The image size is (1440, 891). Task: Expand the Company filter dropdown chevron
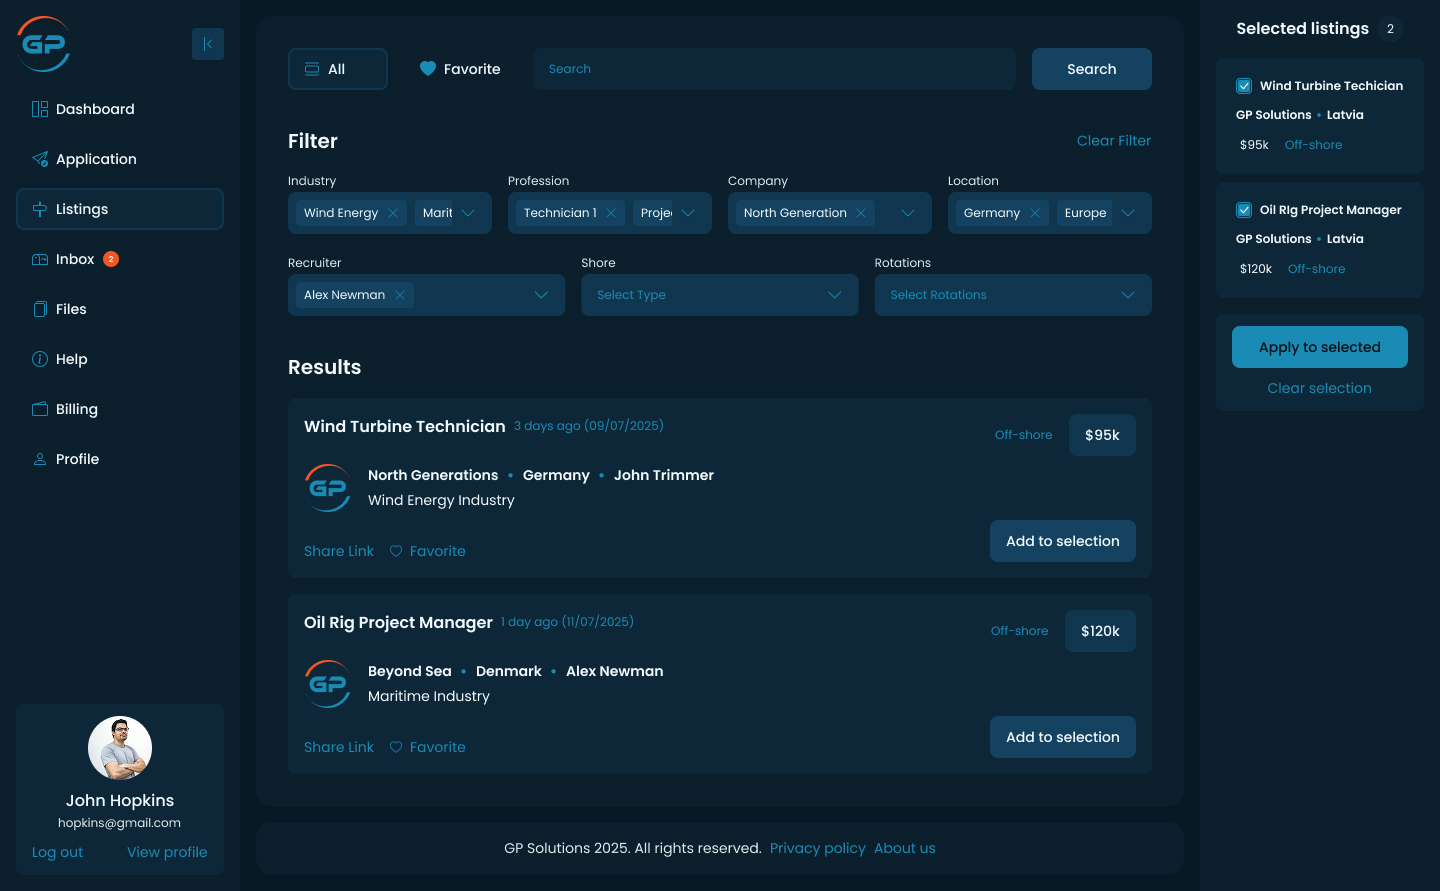point(907,213)
